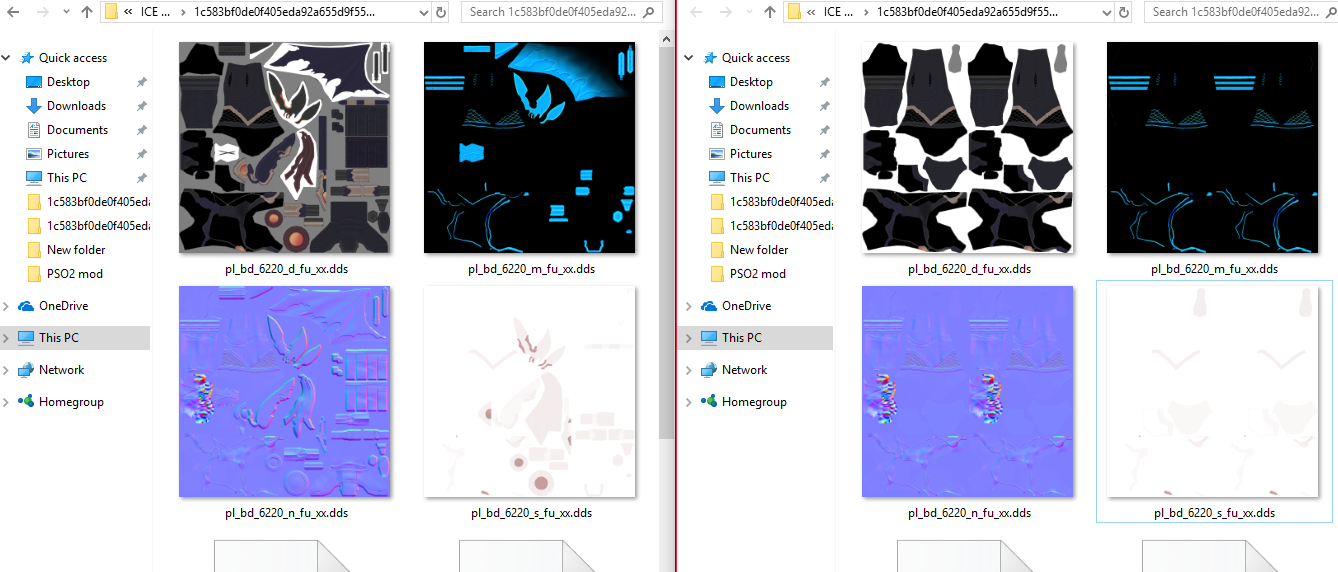Collapse Quick access in the right window
This screenshot has height=572, width=1338.
click(691, 58)
